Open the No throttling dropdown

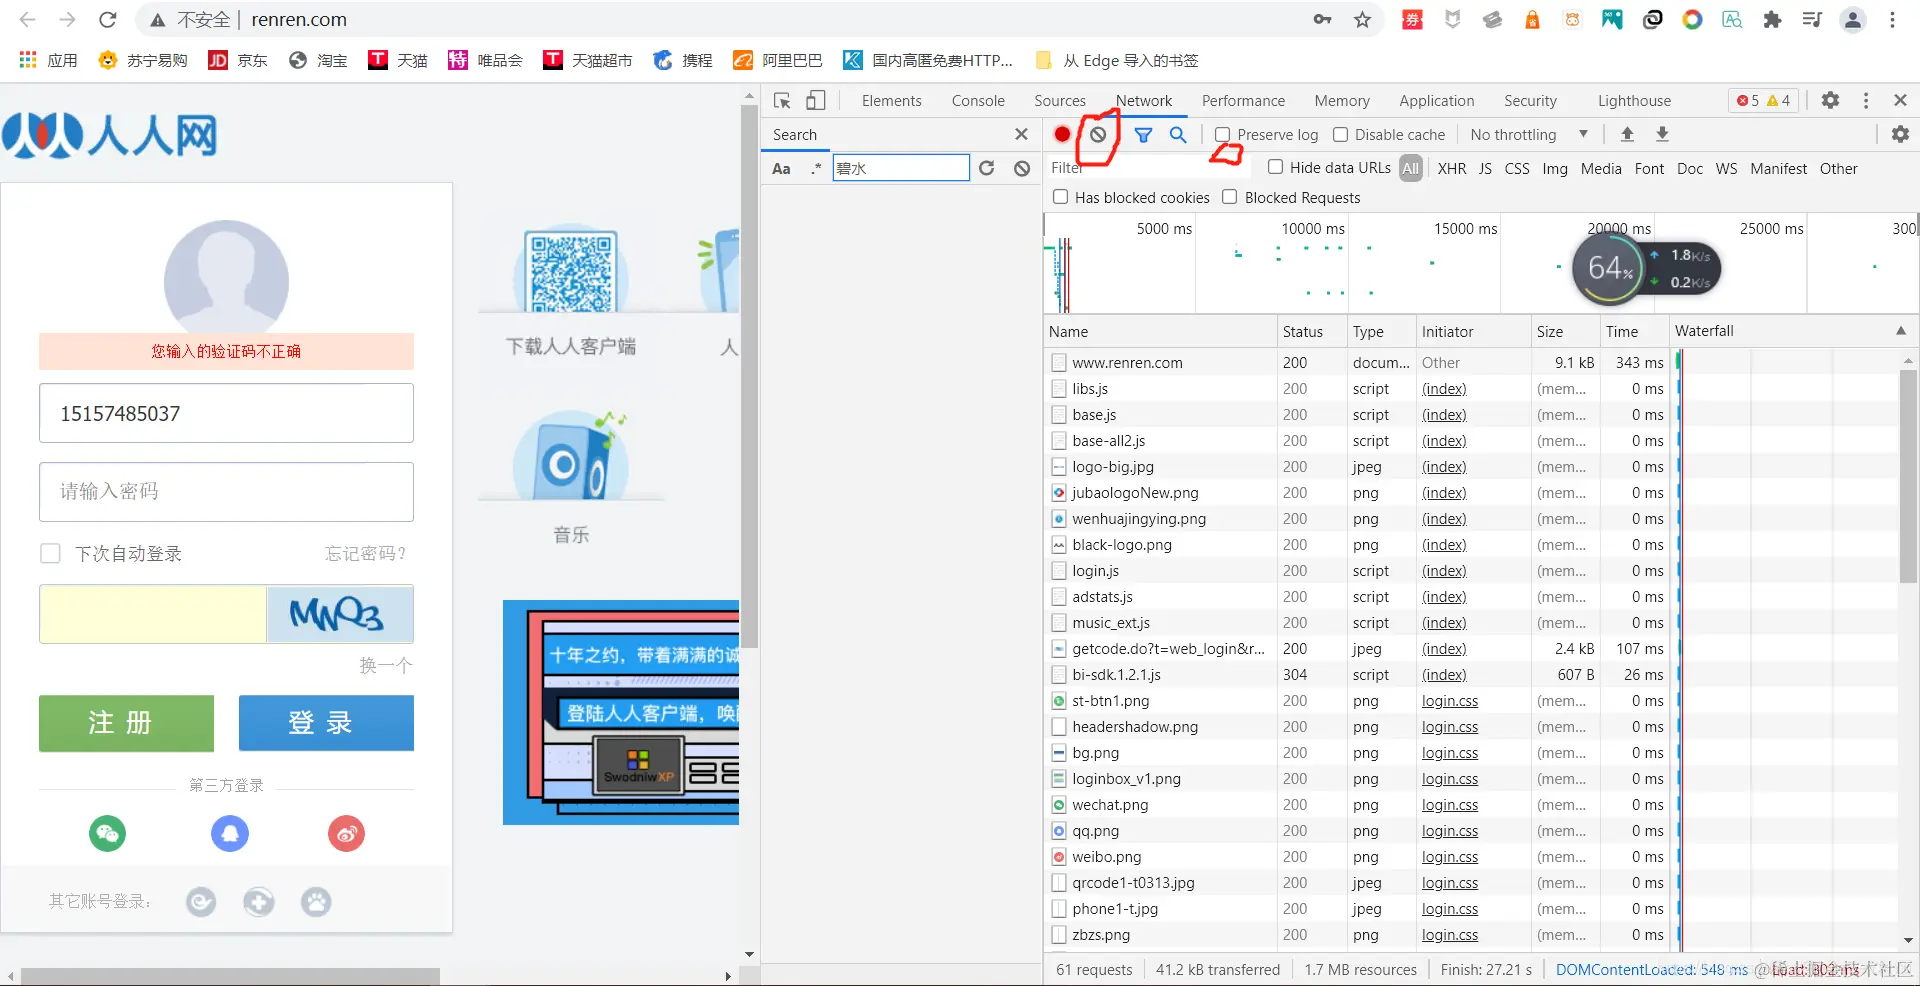(x=1529, y=134)
